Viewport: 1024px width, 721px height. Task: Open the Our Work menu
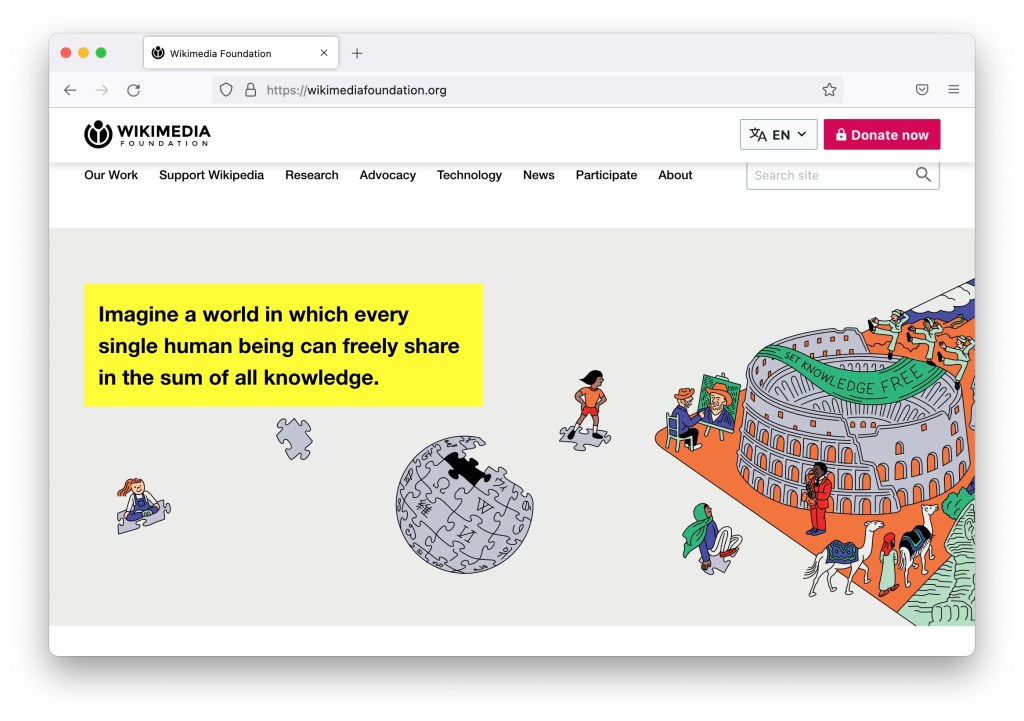[x=111, y=175]
